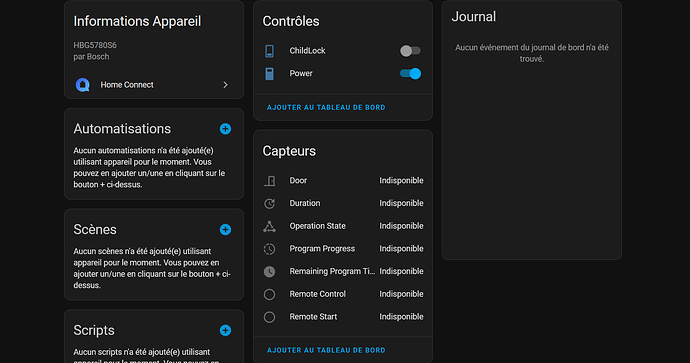The image size is (690, 363).
Task: Click the Automatisations heading
Action: 122,129
